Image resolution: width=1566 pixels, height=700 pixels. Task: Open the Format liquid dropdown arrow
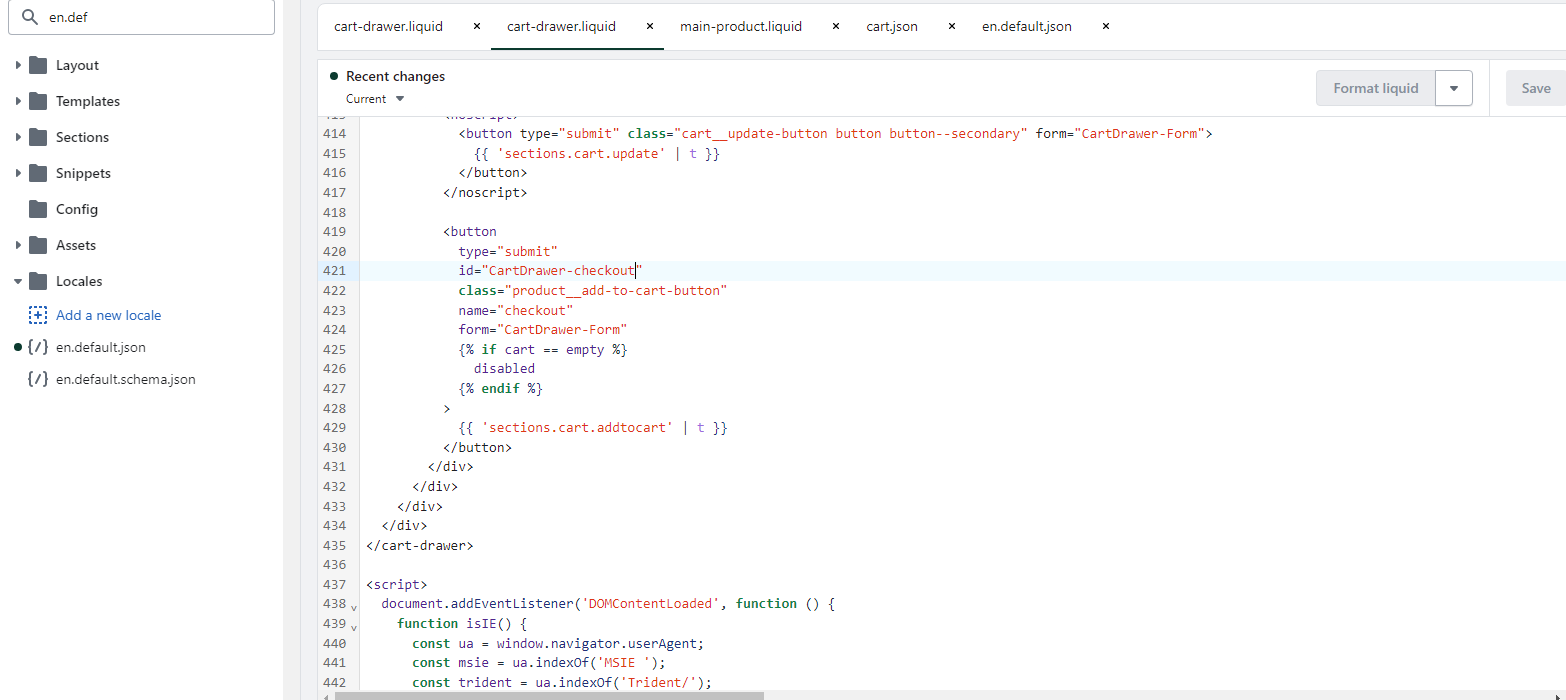[x=1454, y=88]
